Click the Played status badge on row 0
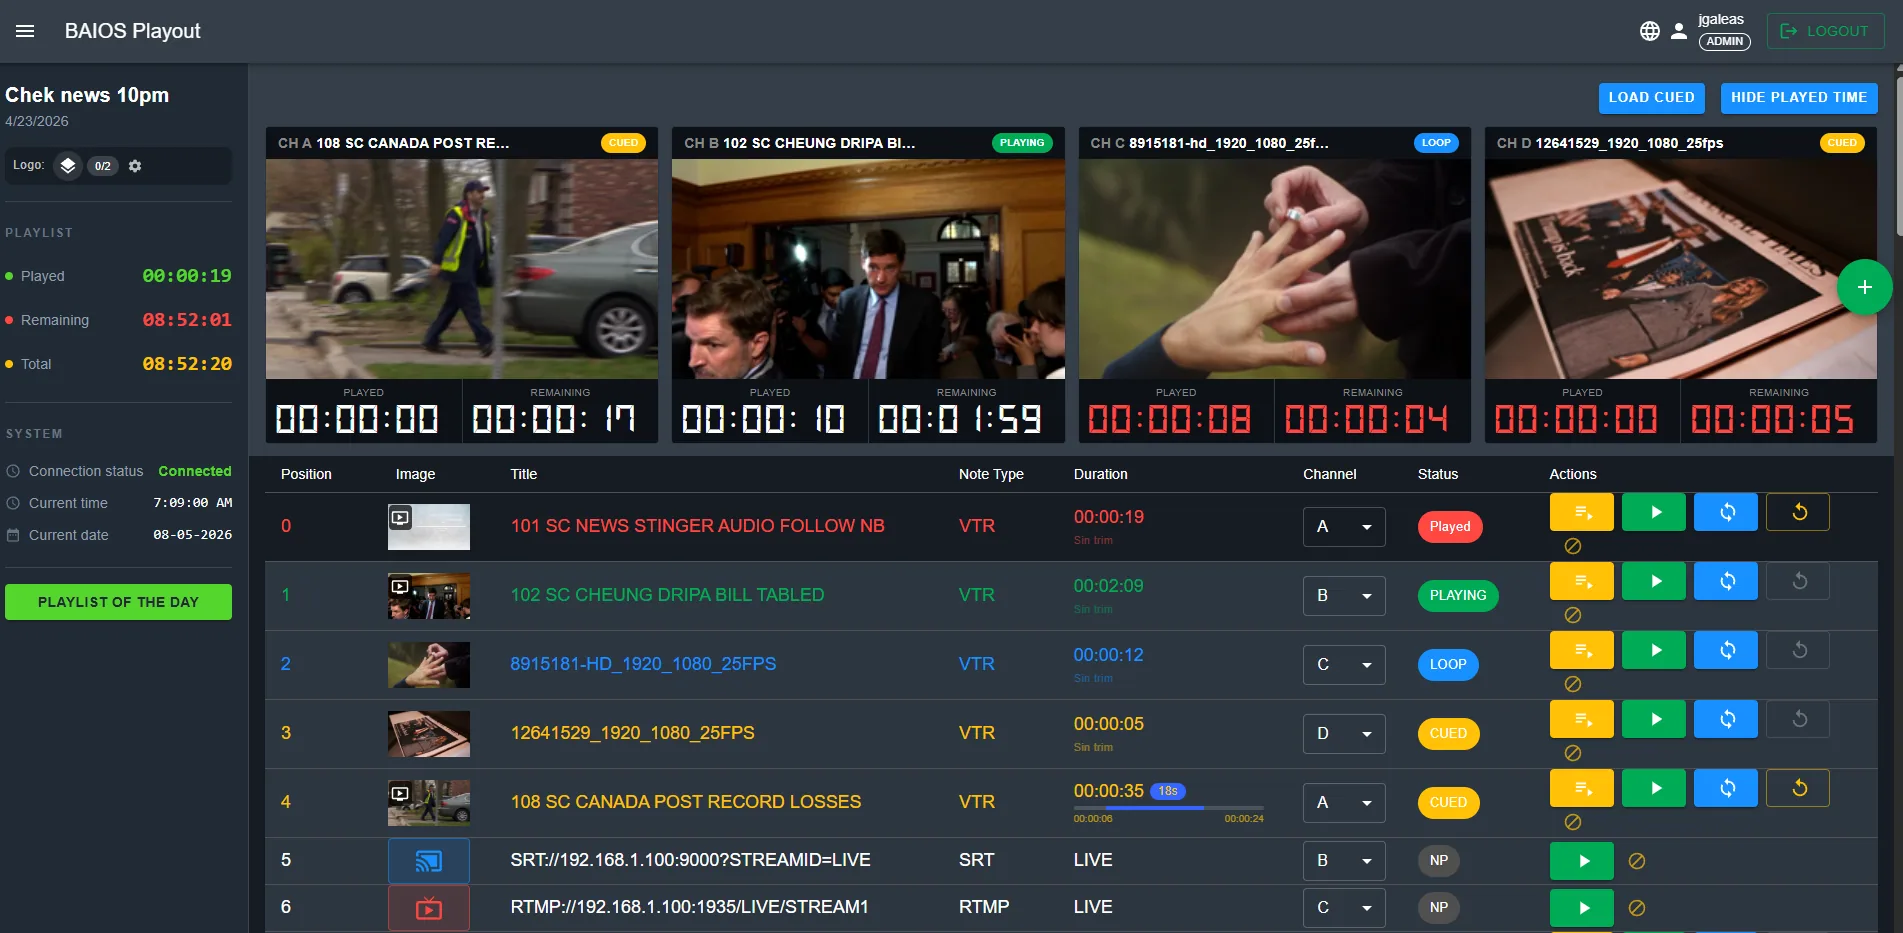 pyautogui.click(x=1449, y=527)
